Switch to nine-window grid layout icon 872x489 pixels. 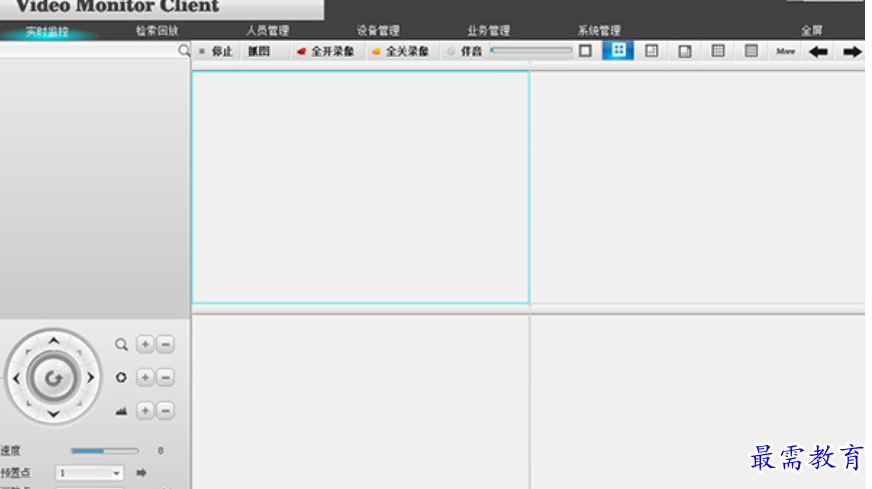(718, 51)
